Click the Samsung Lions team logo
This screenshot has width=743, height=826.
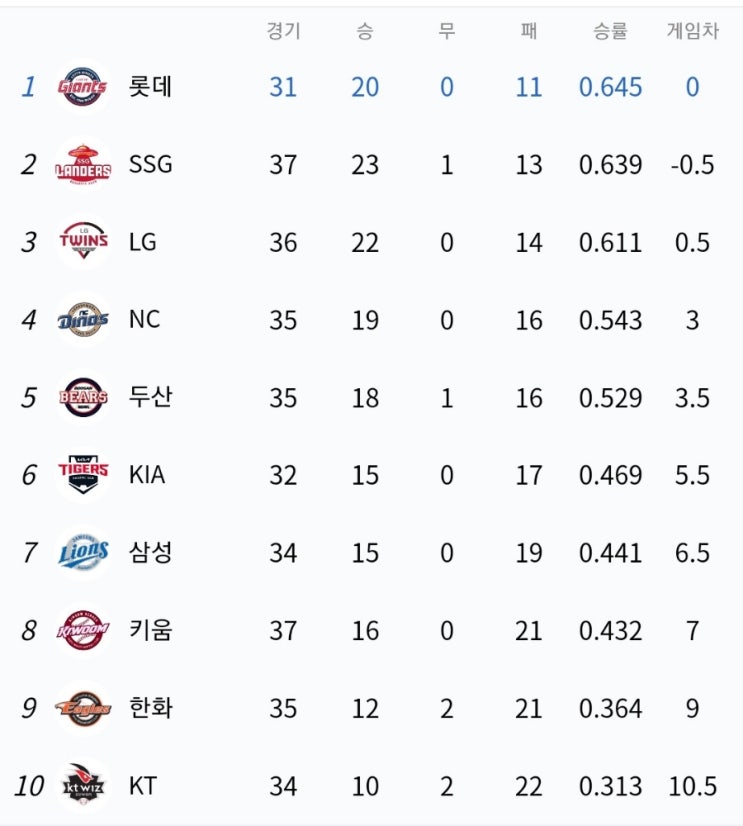[x=83, y=552]
